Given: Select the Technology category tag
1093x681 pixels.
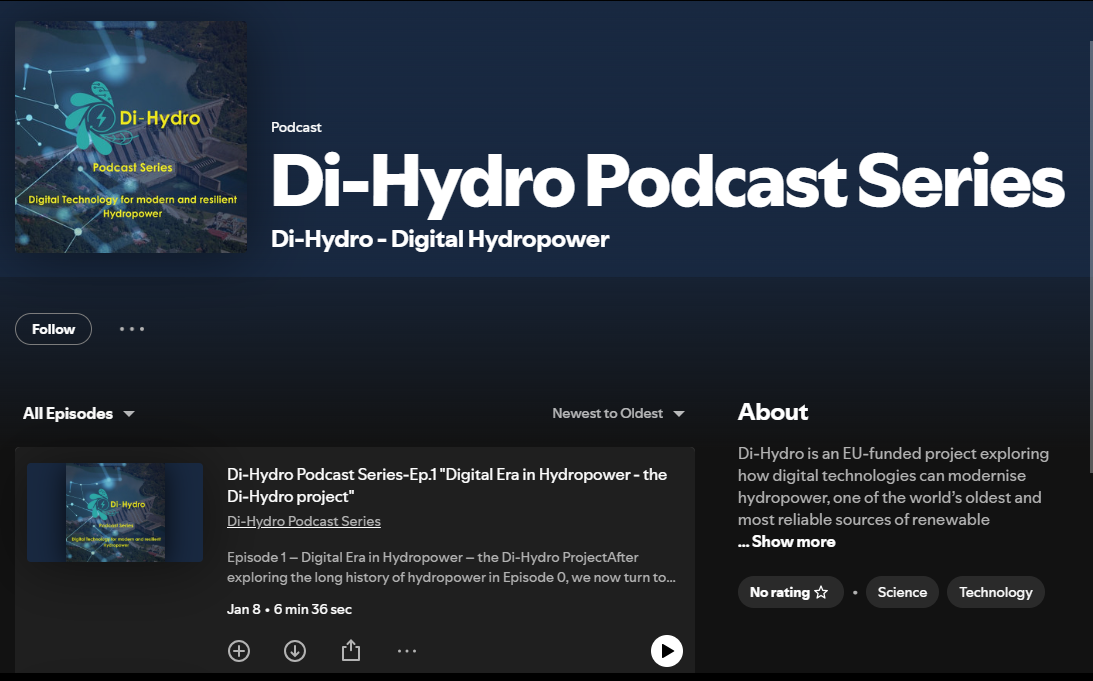Looking at the screenshot, I should [x=995, y=592].
